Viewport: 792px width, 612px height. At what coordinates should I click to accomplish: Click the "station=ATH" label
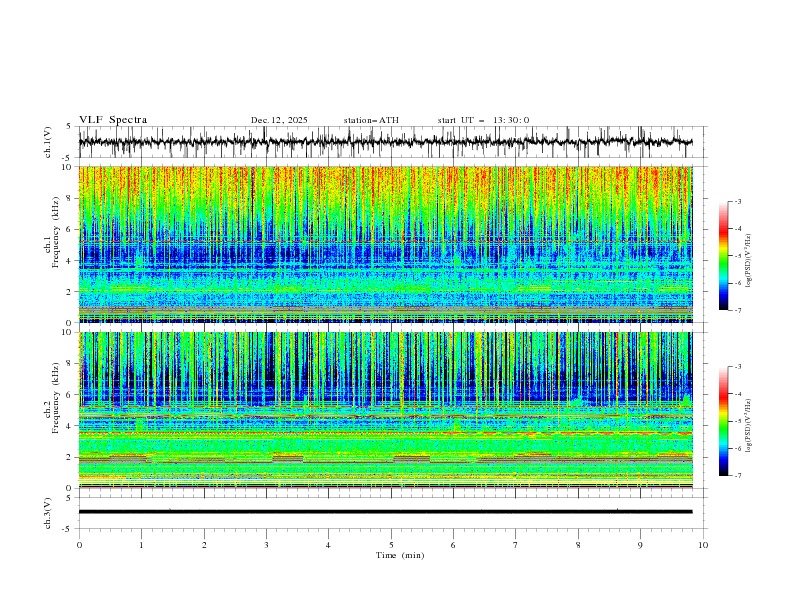tap(371, 120)
